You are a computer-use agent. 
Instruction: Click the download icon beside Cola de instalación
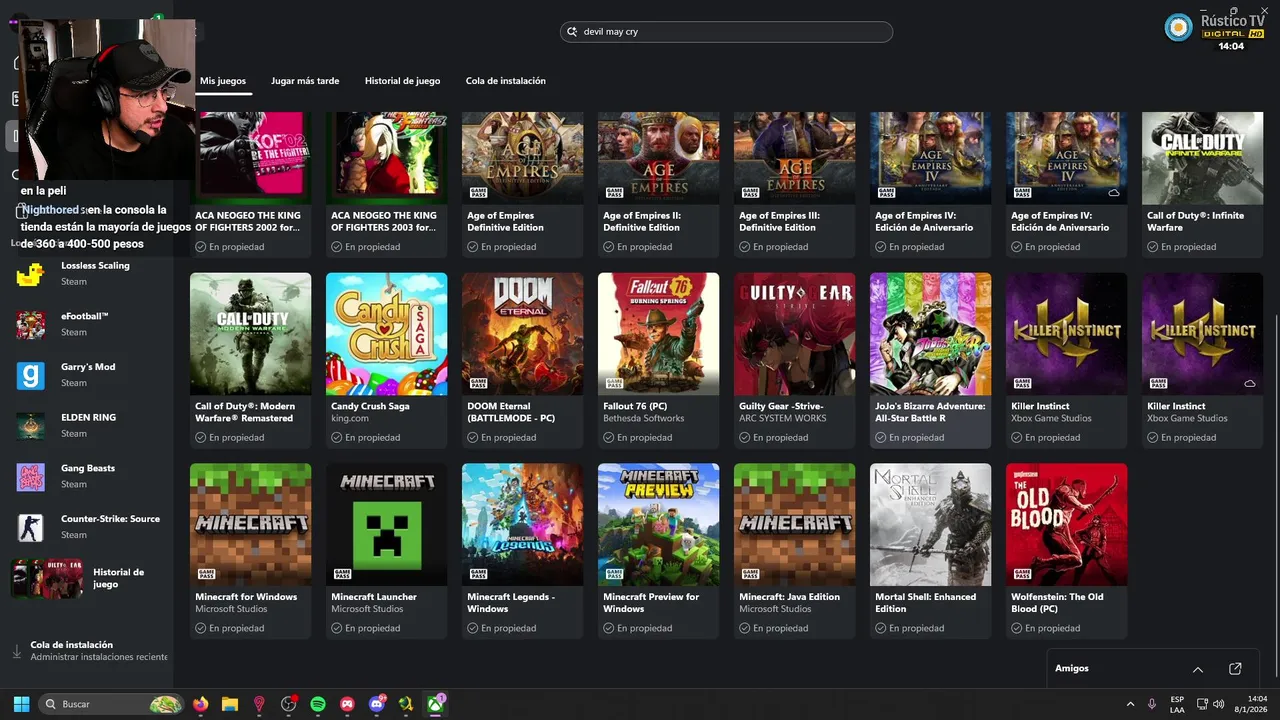pyautogui.click(x=16, y=652)
